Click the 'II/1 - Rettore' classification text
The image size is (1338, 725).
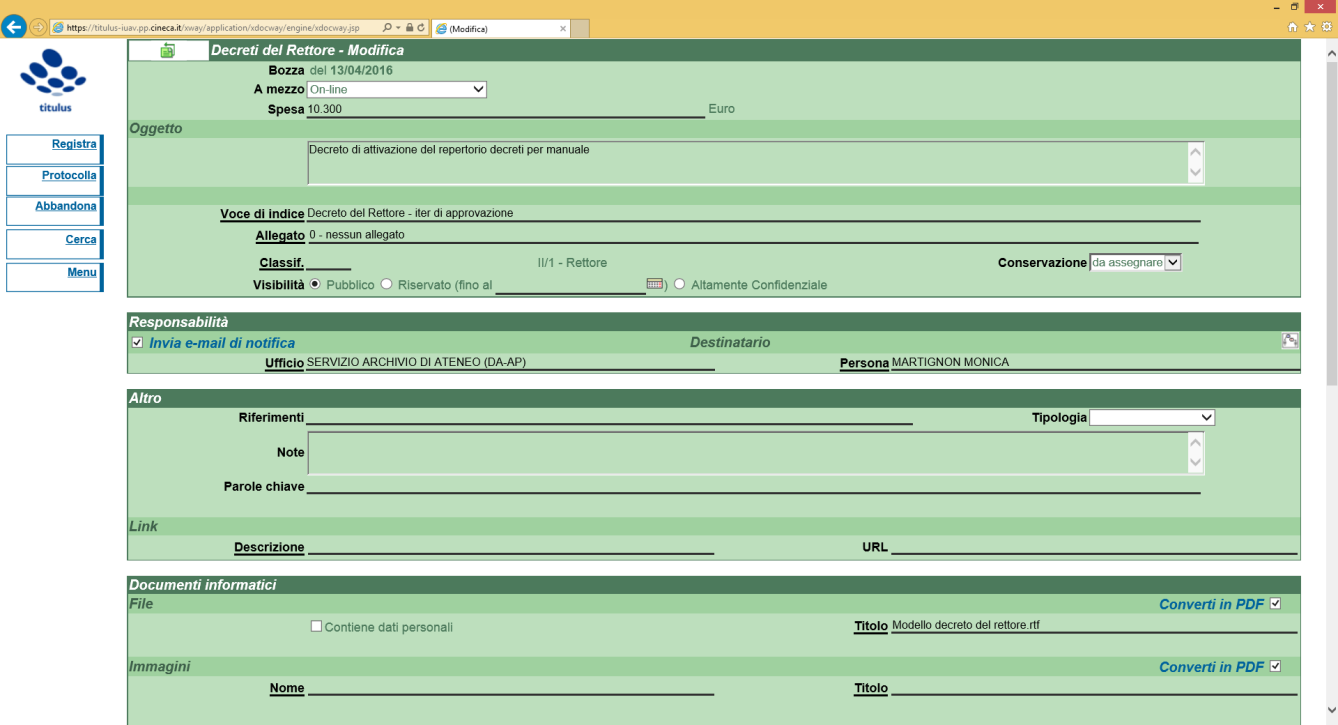tap(572, 262)
